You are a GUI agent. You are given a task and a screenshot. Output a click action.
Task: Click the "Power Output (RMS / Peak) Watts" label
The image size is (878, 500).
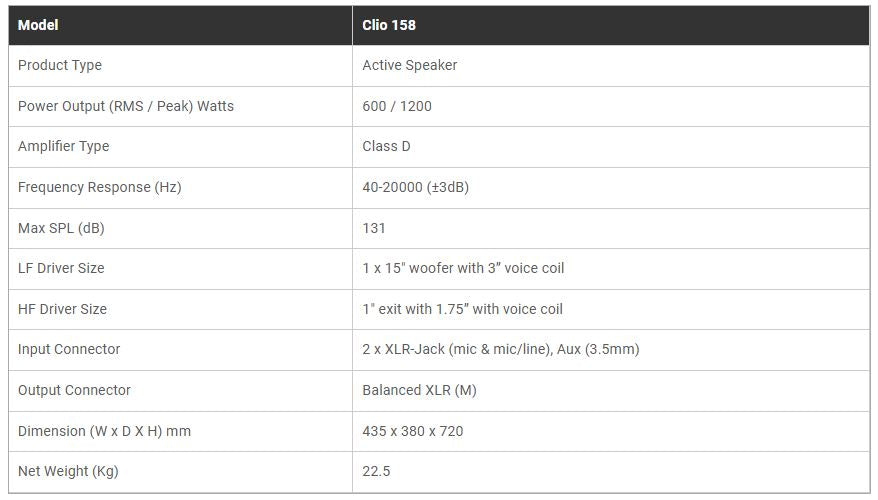[126, 106]
